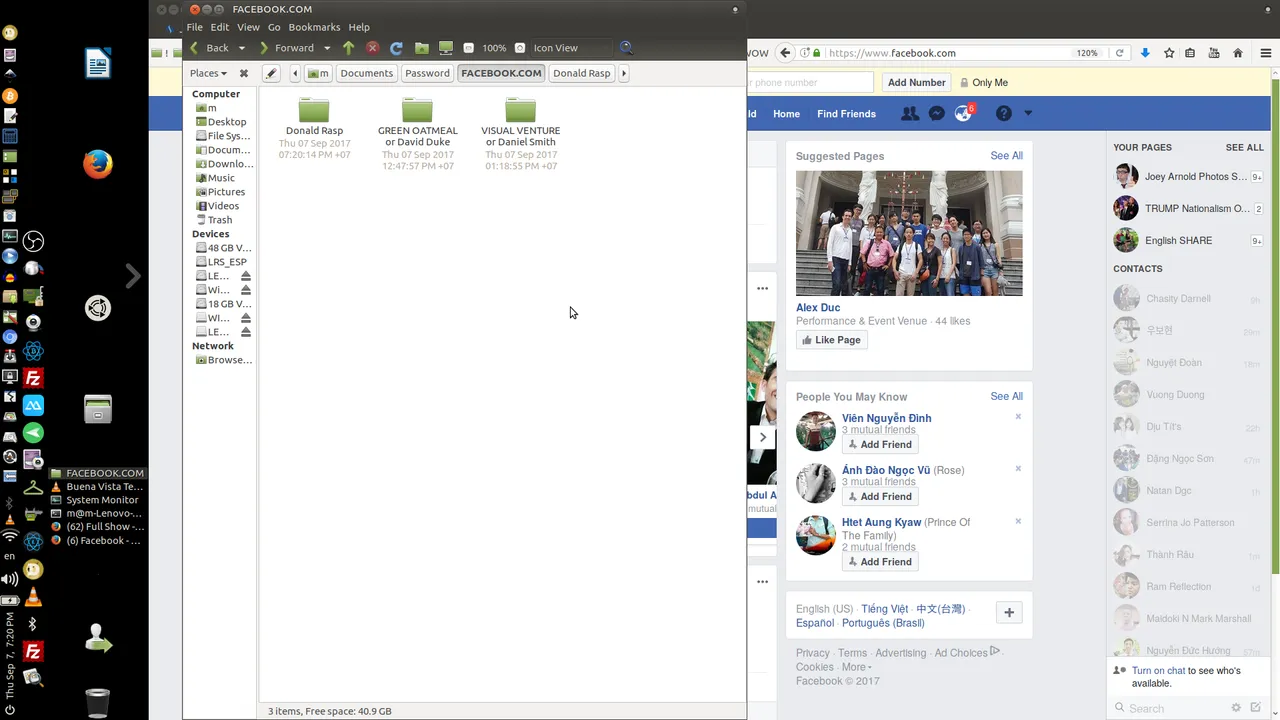Open the Help menu
The image size is (1280, 720).
pyautogui.click(x=359, y=27)
